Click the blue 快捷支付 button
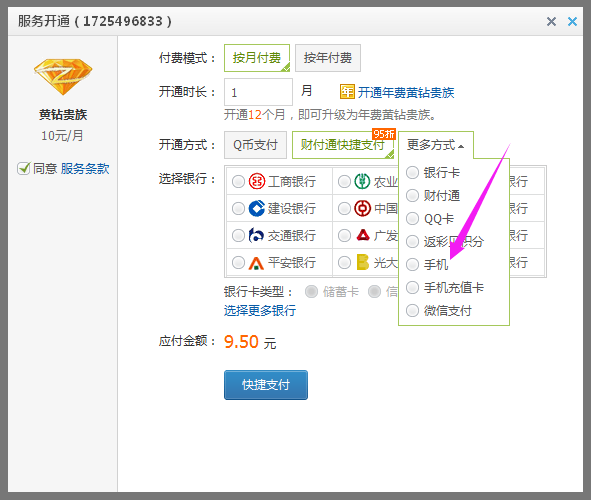The height and width of the screenshot is (500, 591). 266,385
